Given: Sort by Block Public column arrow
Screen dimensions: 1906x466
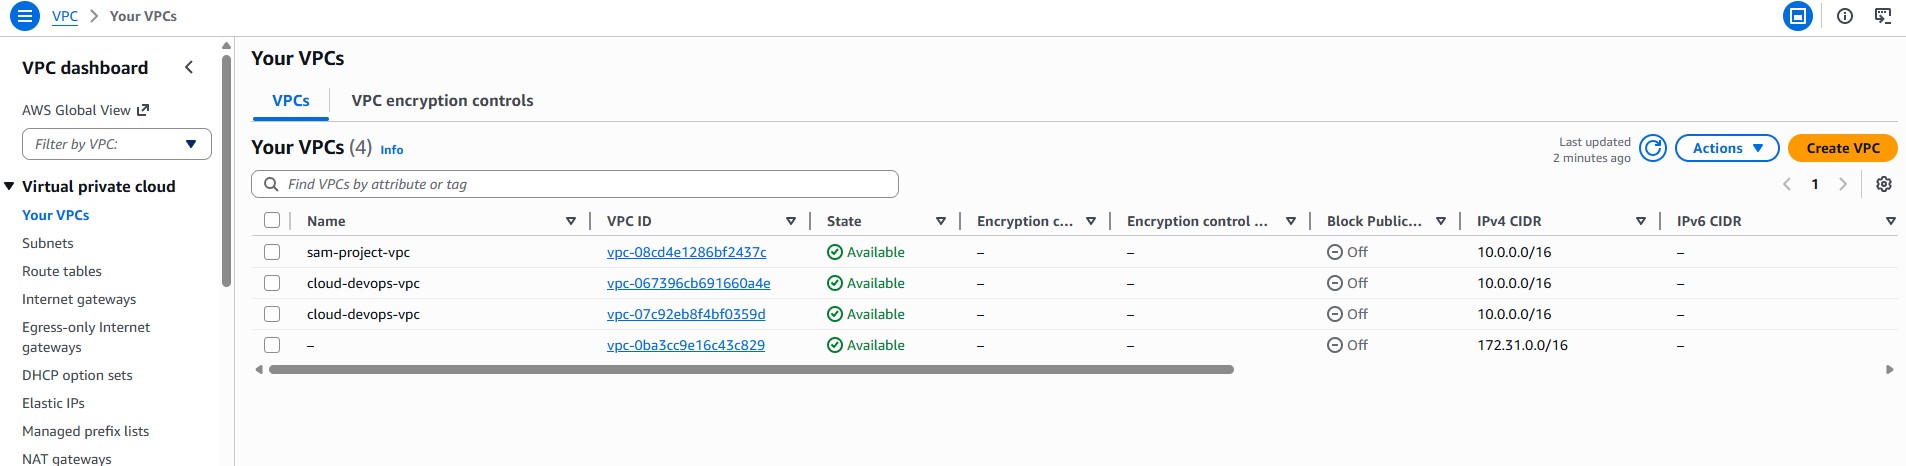Looking at the screenshot, I should (x=1441, y=221).
